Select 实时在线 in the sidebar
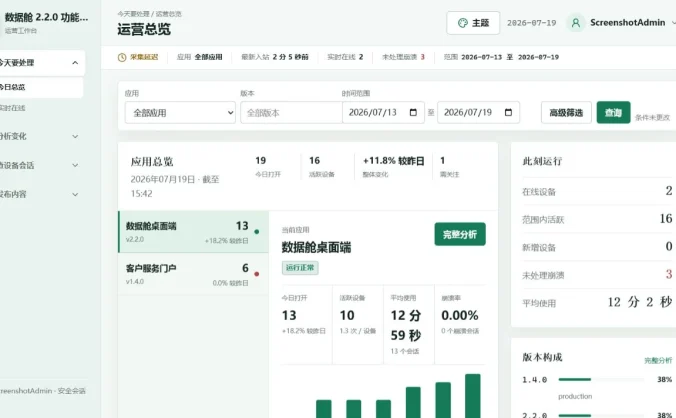 (41, 108)
